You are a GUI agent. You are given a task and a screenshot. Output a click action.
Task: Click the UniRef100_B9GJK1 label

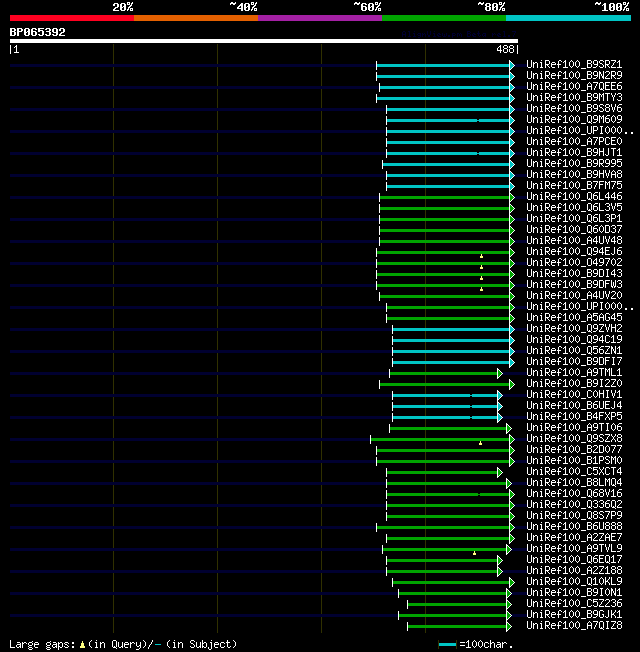(x=574, y=615)
